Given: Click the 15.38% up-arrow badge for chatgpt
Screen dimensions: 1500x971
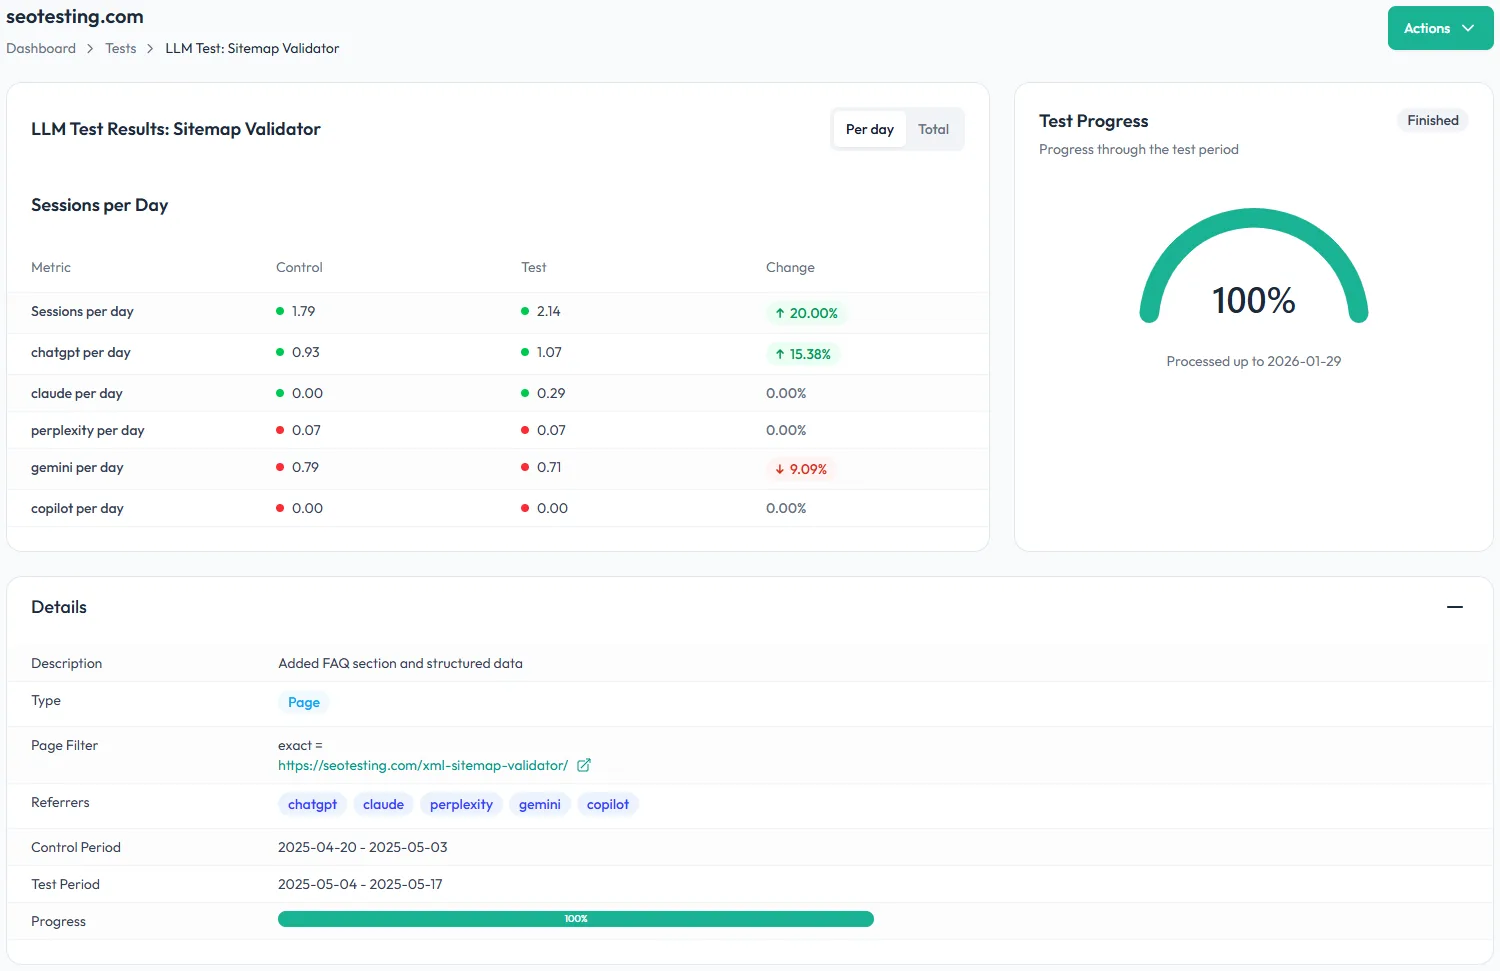Looking at the screenshot, I should tap(803, 354).
